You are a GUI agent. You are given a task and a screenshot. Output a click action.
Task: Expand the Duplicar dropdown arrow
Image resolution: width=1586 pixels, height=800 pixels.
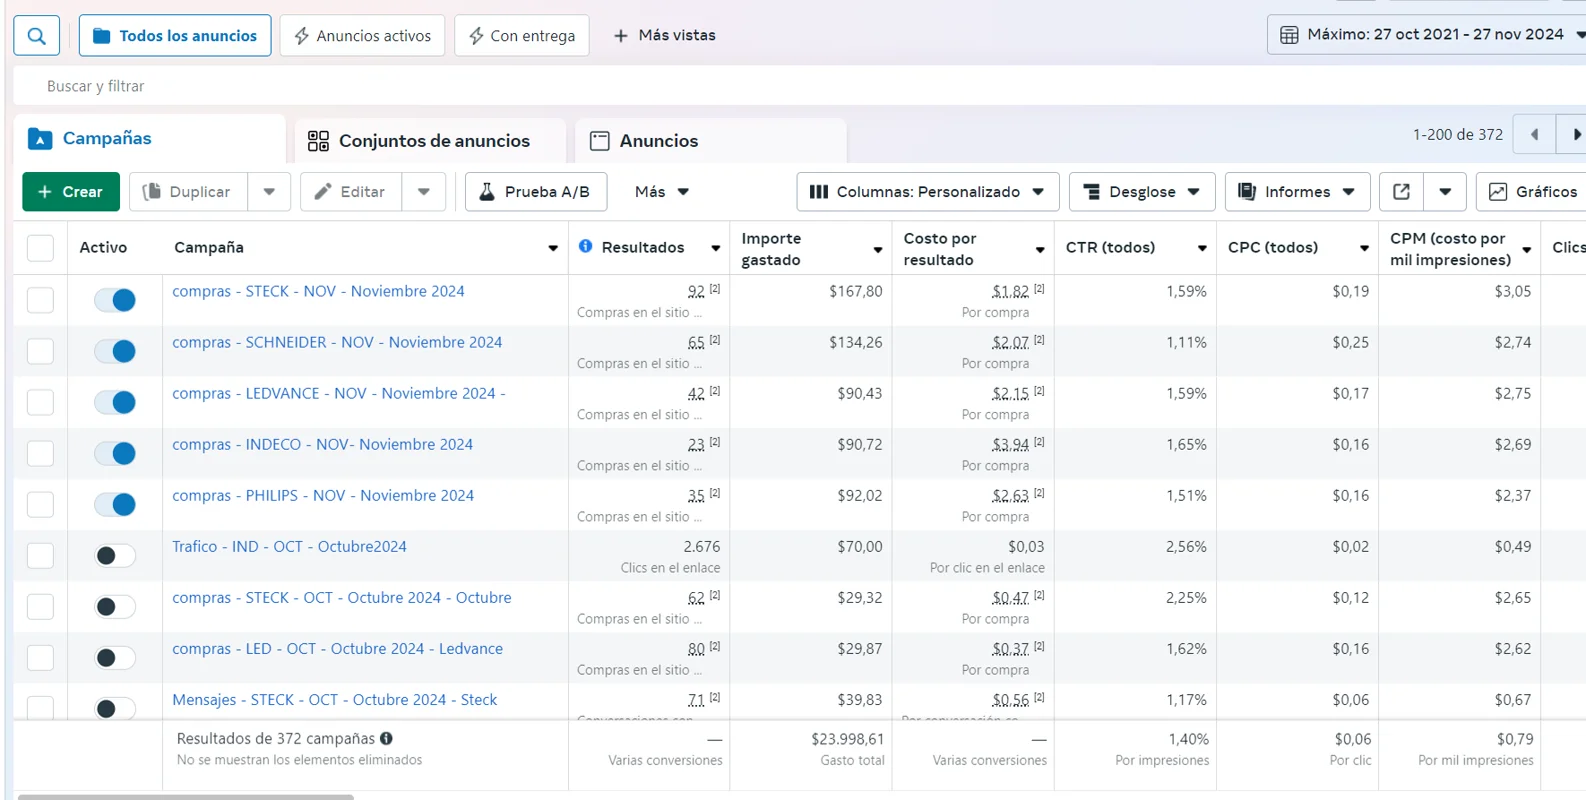click(x=269, y=192)
